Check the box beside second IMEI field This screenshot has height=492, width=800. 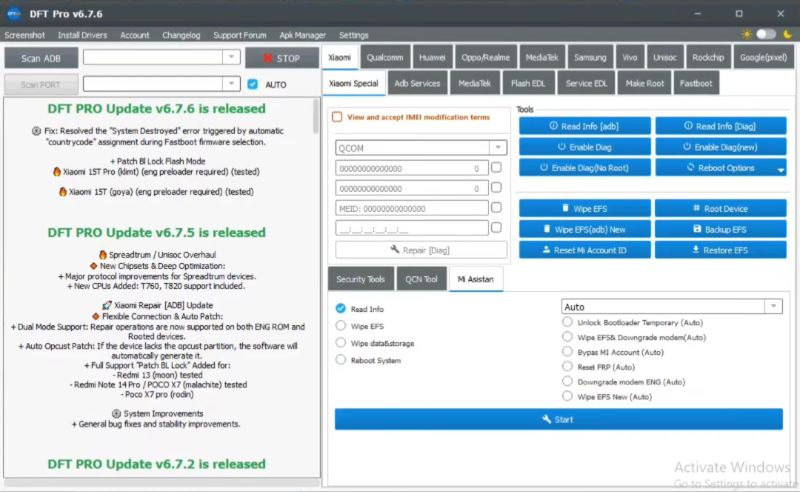(496, 187)
